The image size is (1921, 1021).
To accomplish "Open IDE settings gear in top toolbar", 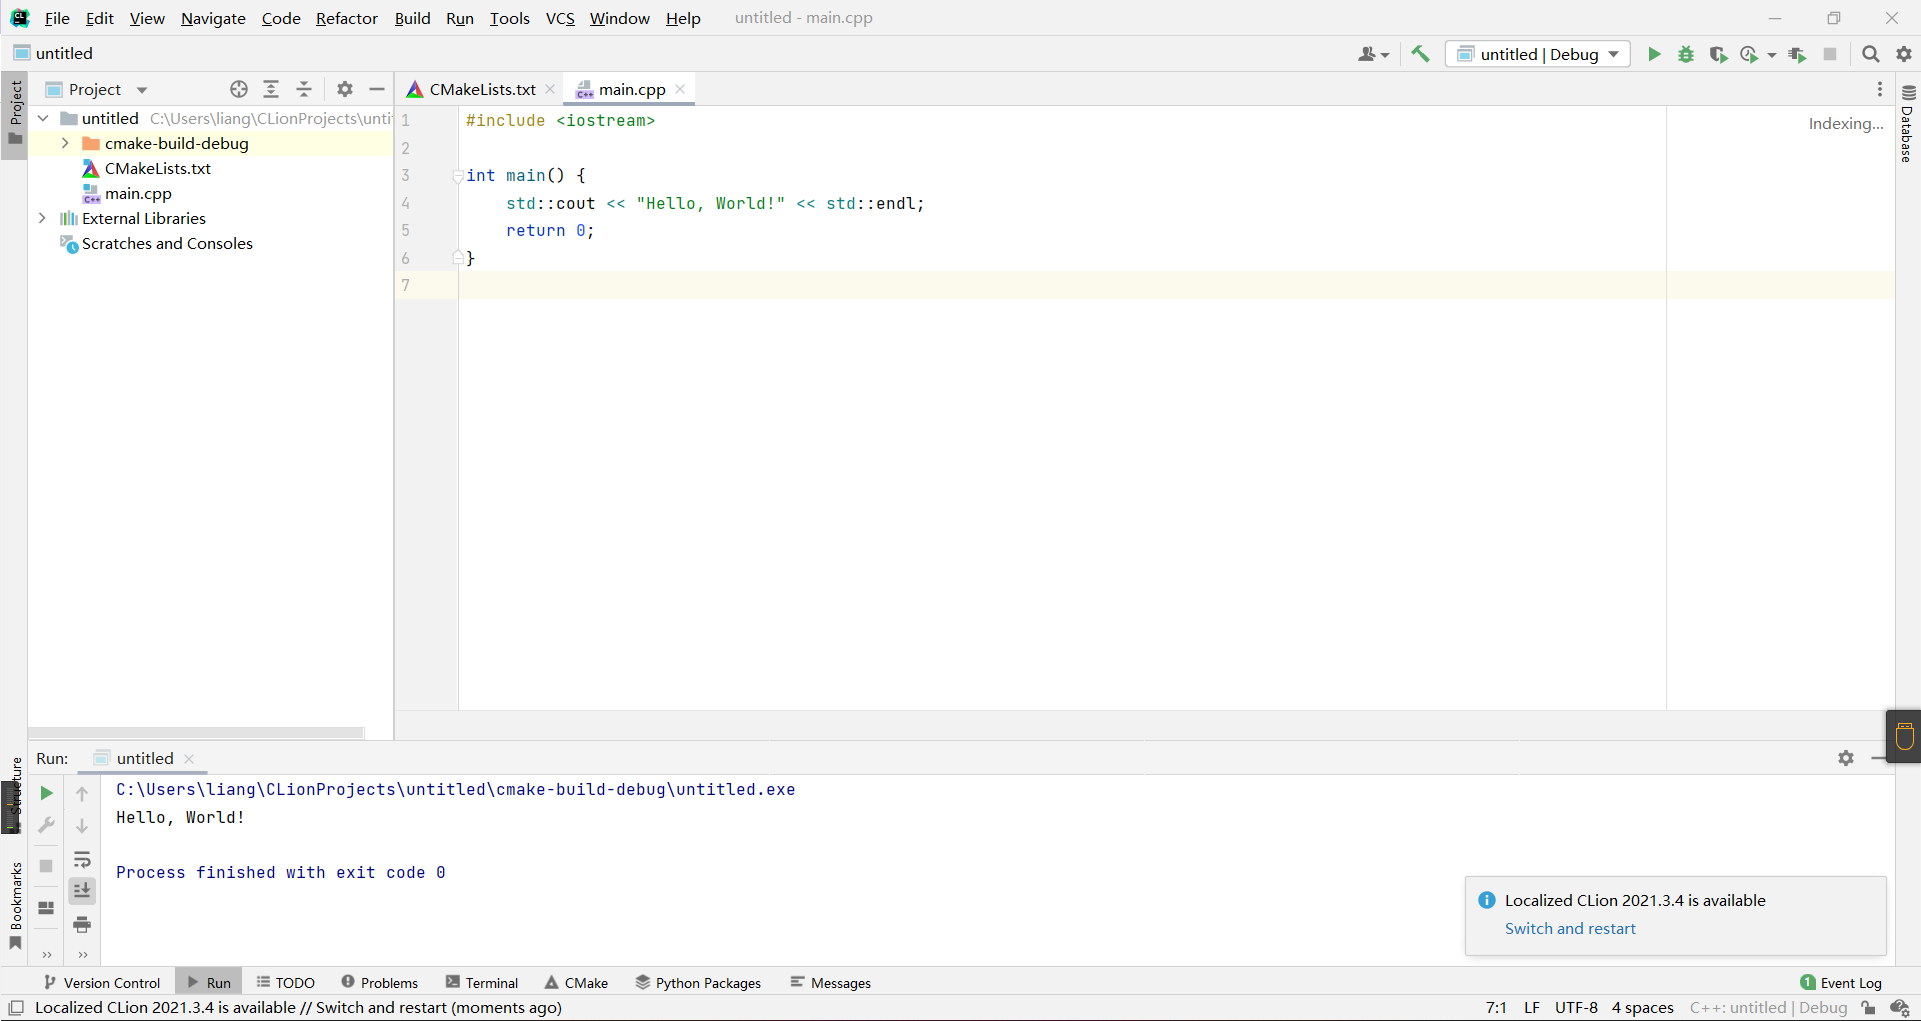I will tap(1904, 54).
